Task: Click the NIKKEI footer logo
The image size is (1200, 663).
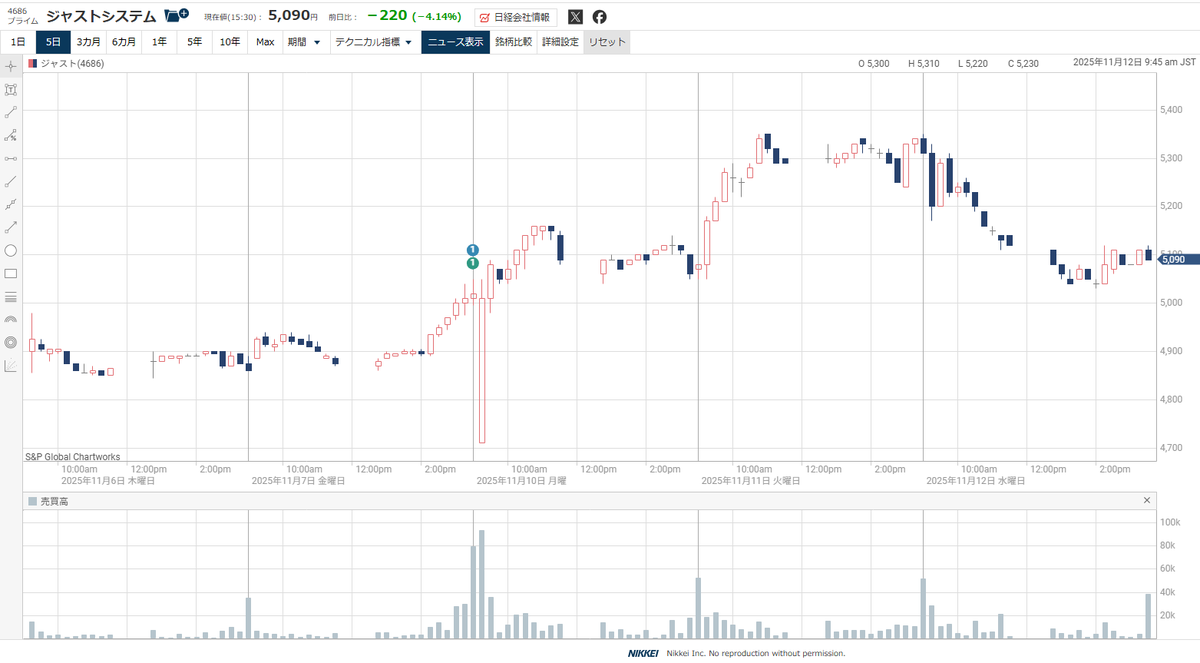Action: [642, 653]
